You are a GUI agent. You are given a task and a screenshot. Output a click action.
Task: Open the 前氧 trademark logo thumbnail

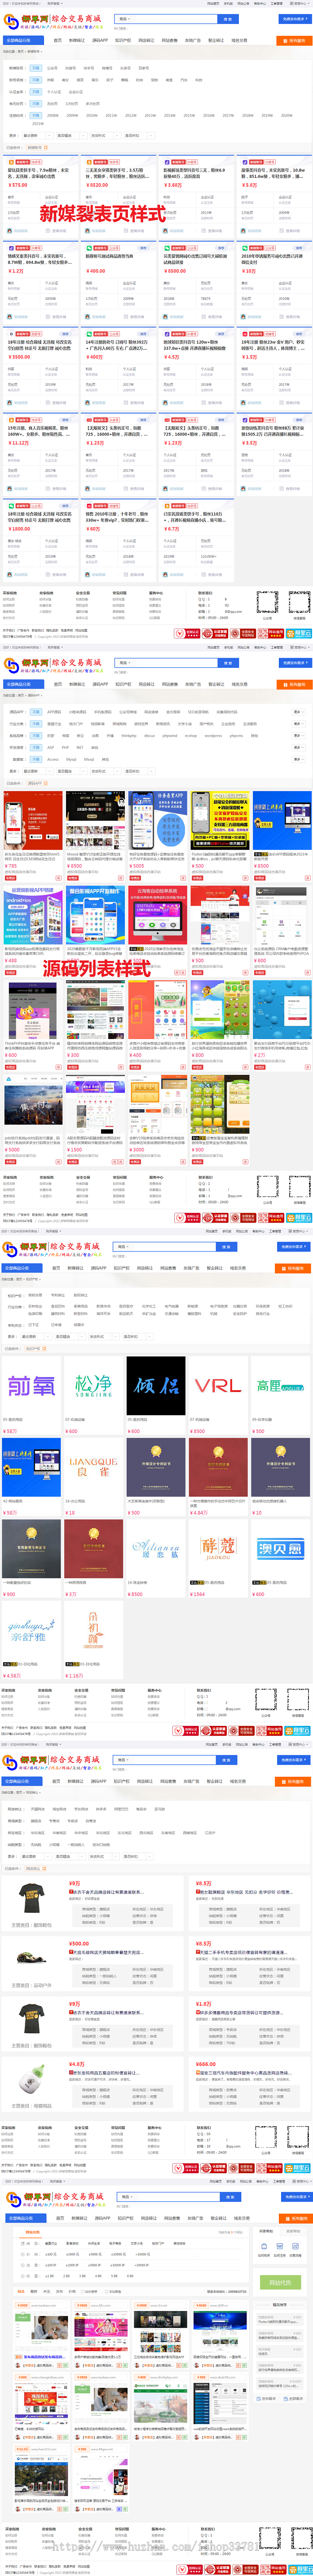[32, 1385]
